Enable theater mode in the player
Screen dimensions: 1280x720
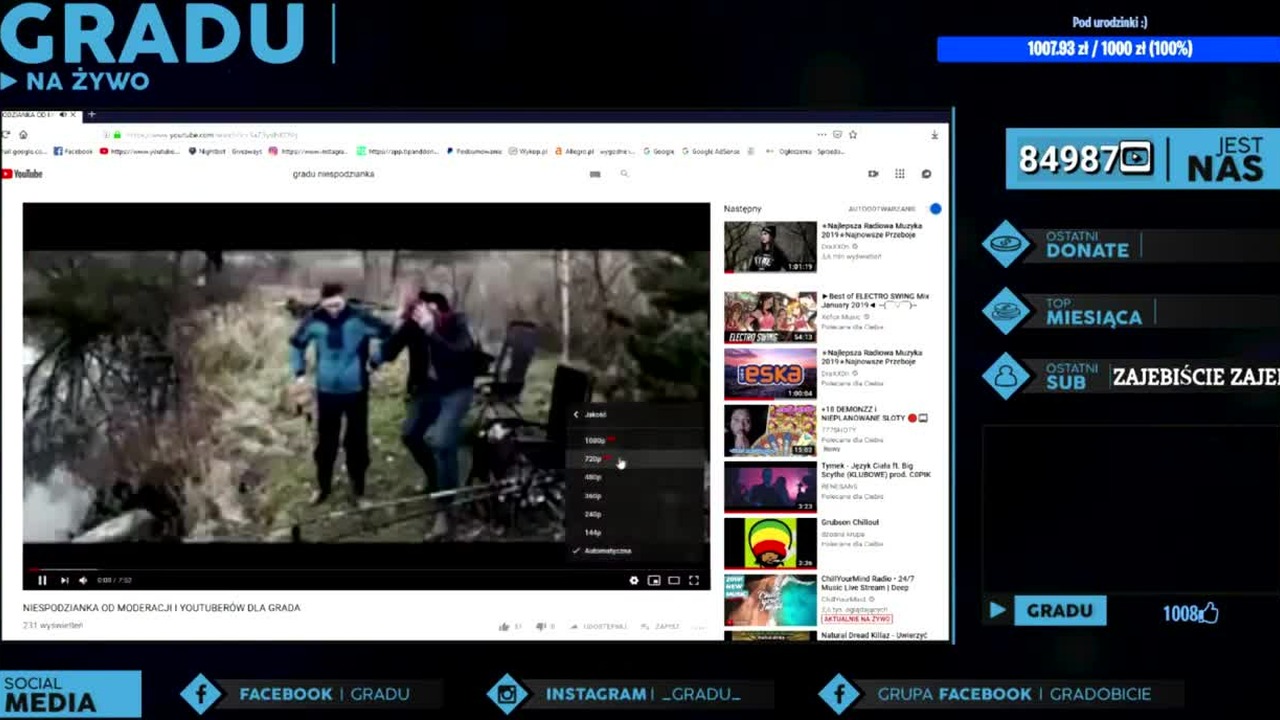(x=674, y=580)
